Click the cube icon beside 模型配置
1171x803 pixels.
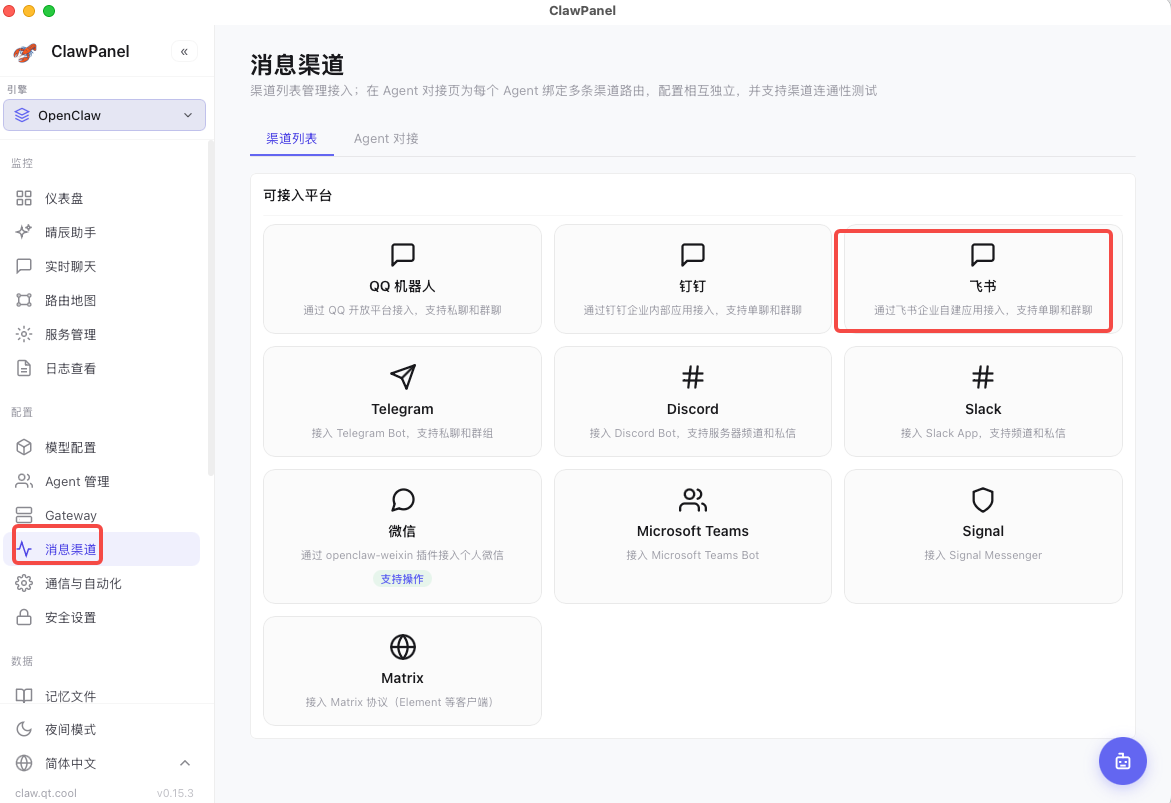[24, 447]
